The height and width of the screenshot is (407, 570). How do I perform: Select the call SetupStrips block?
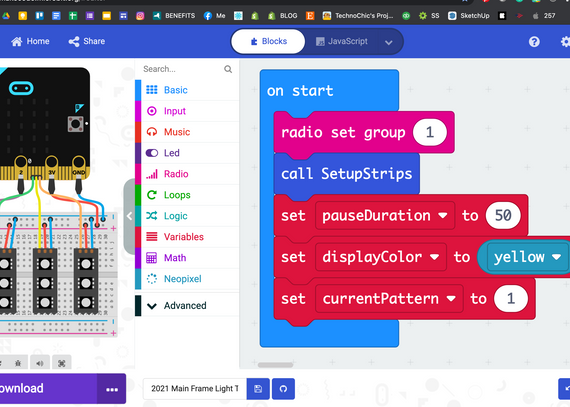346,174
